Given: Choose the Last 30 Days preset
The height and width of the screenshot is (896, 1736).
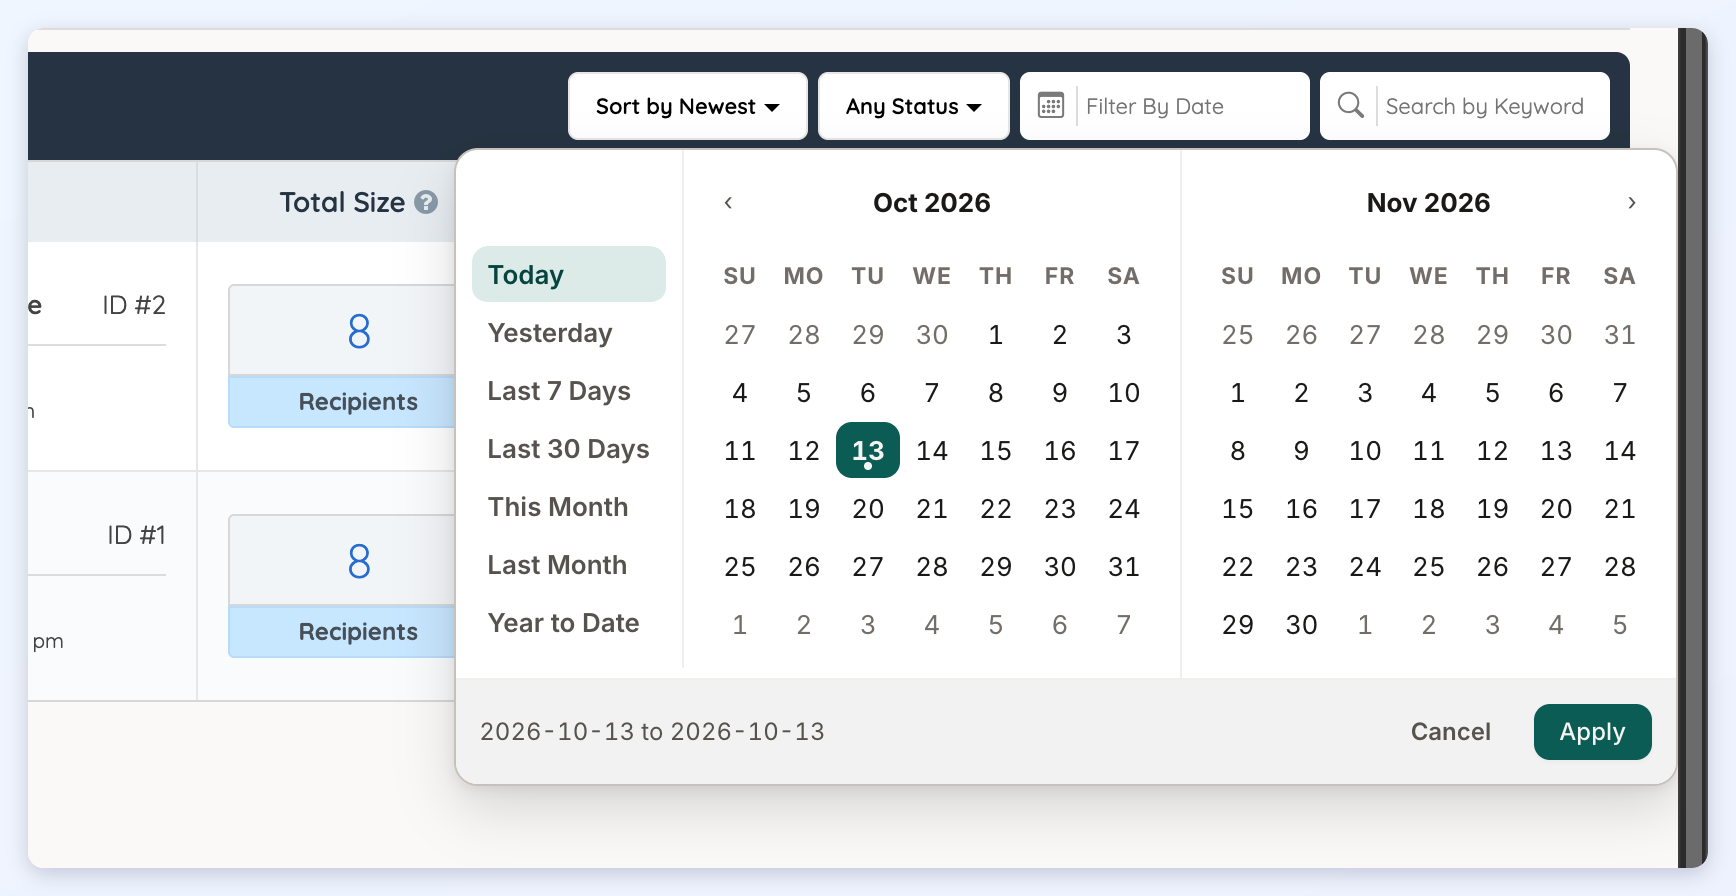Looking at the screenshot, I should 568,449.
